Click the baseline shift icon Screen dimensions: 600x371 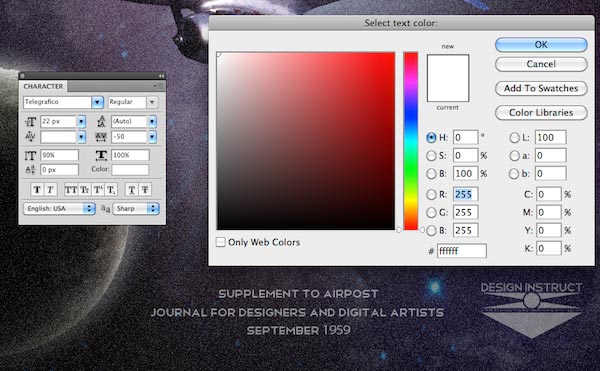[30, 169]
